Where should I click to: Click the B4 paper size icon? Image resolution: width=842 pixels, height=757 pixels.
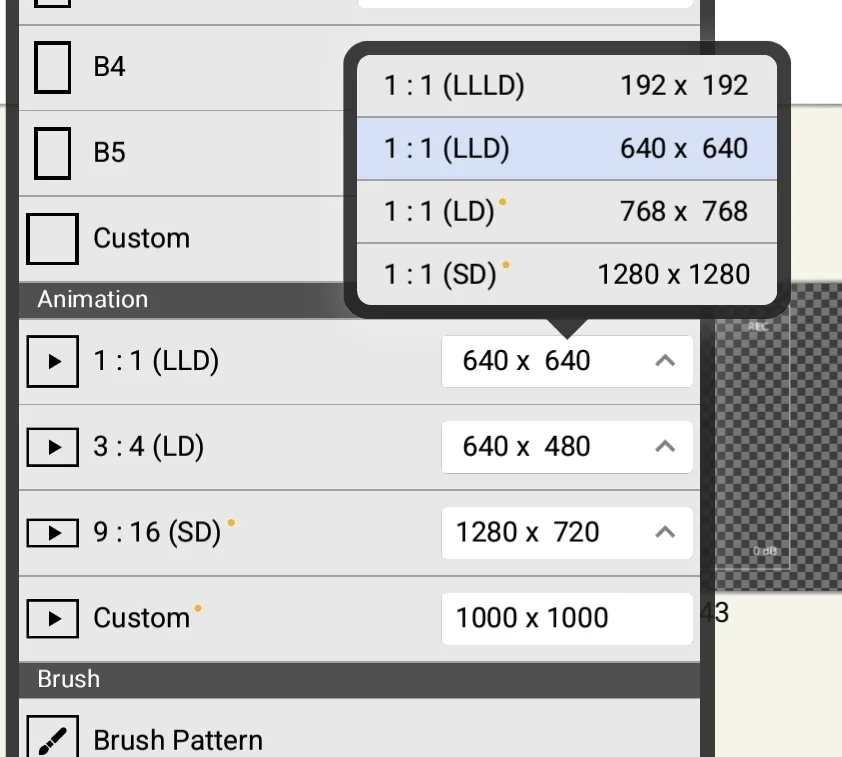52,67
